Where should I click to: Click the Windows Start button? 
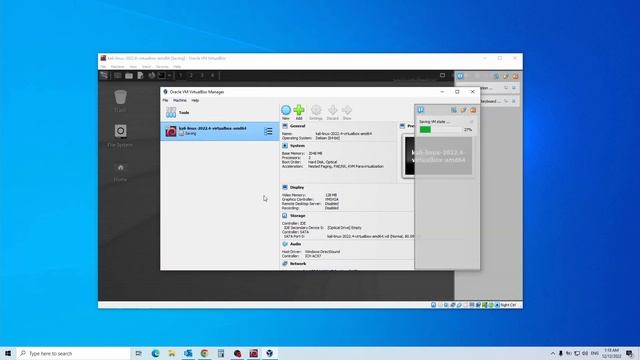point(8,353)
